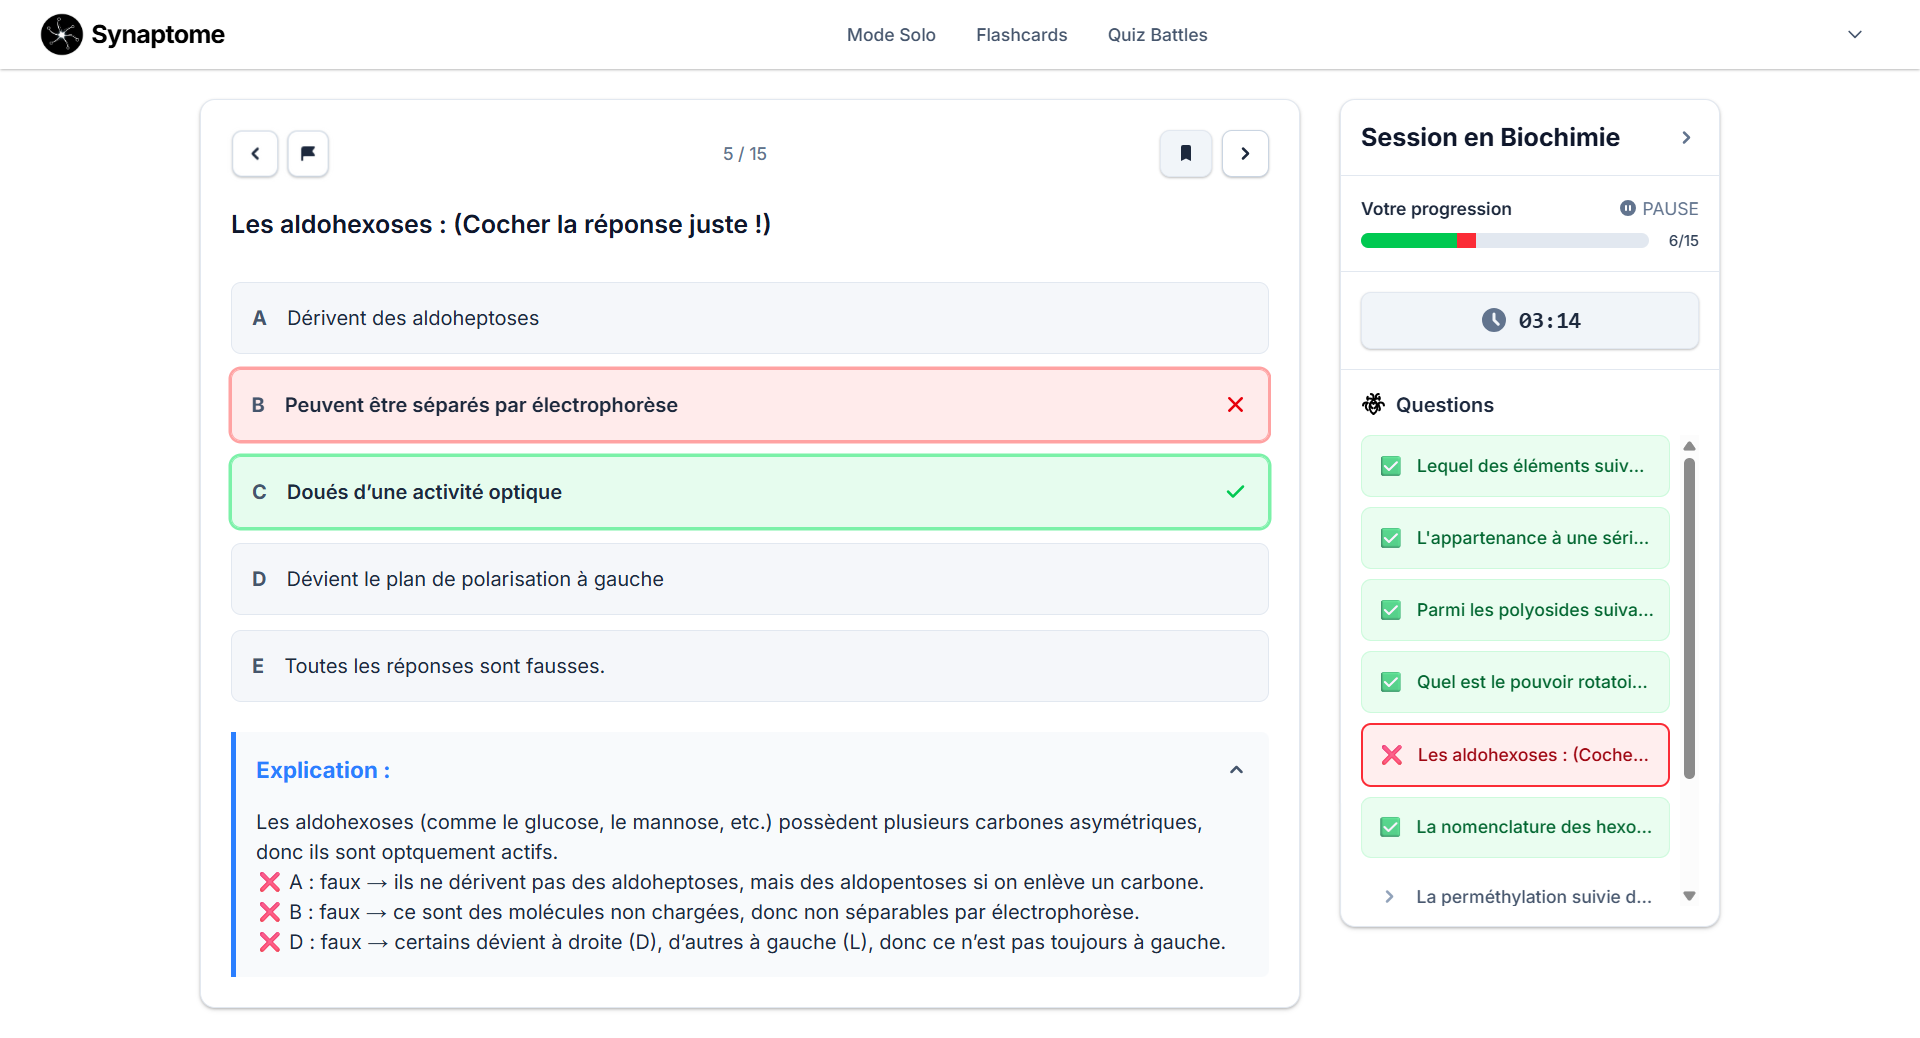1920x1038 pixels.
Task: Click the session progress bar
Action: pyautogui.click(x=1504, y=241)
